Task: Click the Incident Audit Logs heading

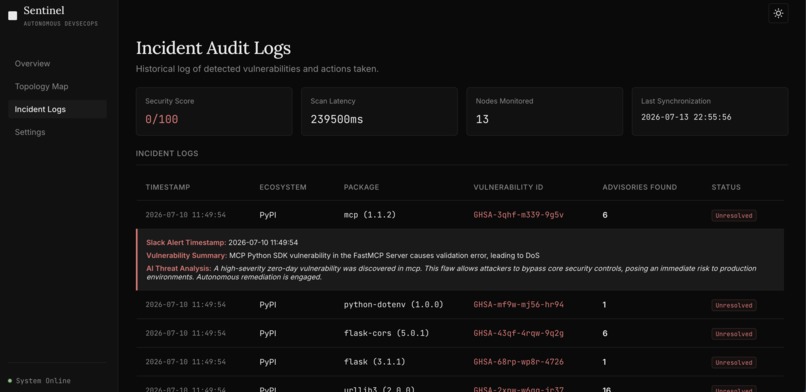Action: click(213, 48)
